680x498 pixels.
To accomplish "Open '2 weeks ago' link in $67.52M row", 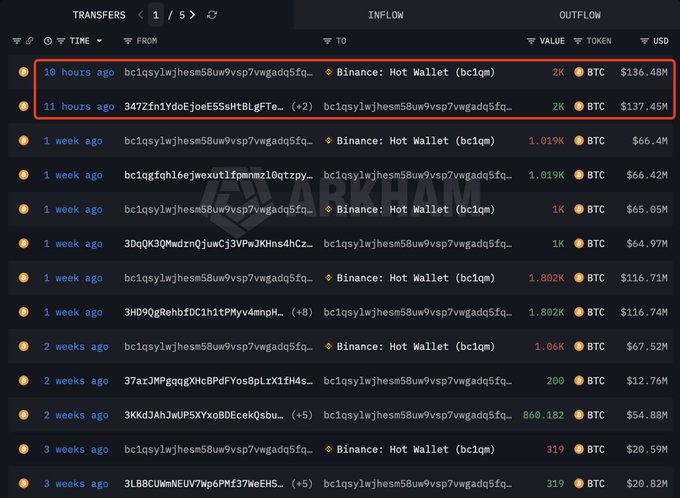I will pyautogui.click(x=76, y=346).
